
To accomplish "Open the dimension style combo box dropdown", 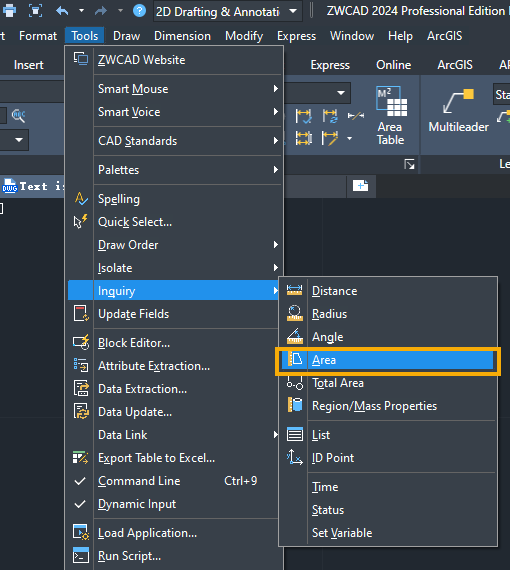I will point(341,93).
